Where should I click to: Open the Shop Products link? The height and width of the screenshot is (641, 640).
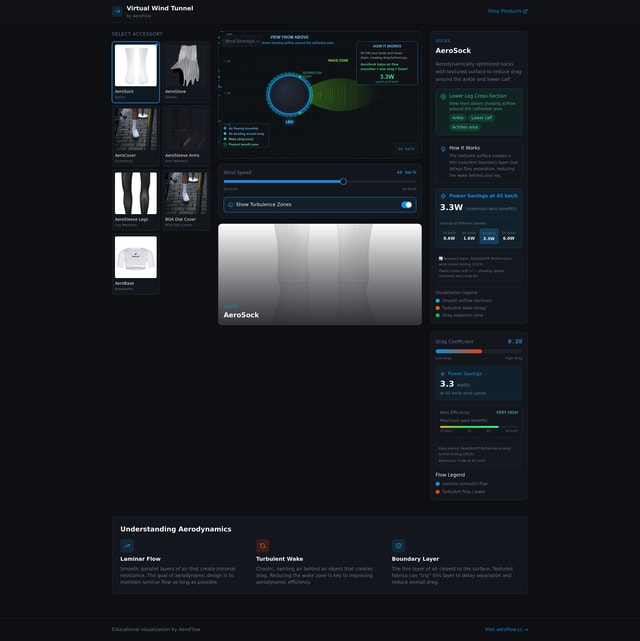click(x=507, y=11)
